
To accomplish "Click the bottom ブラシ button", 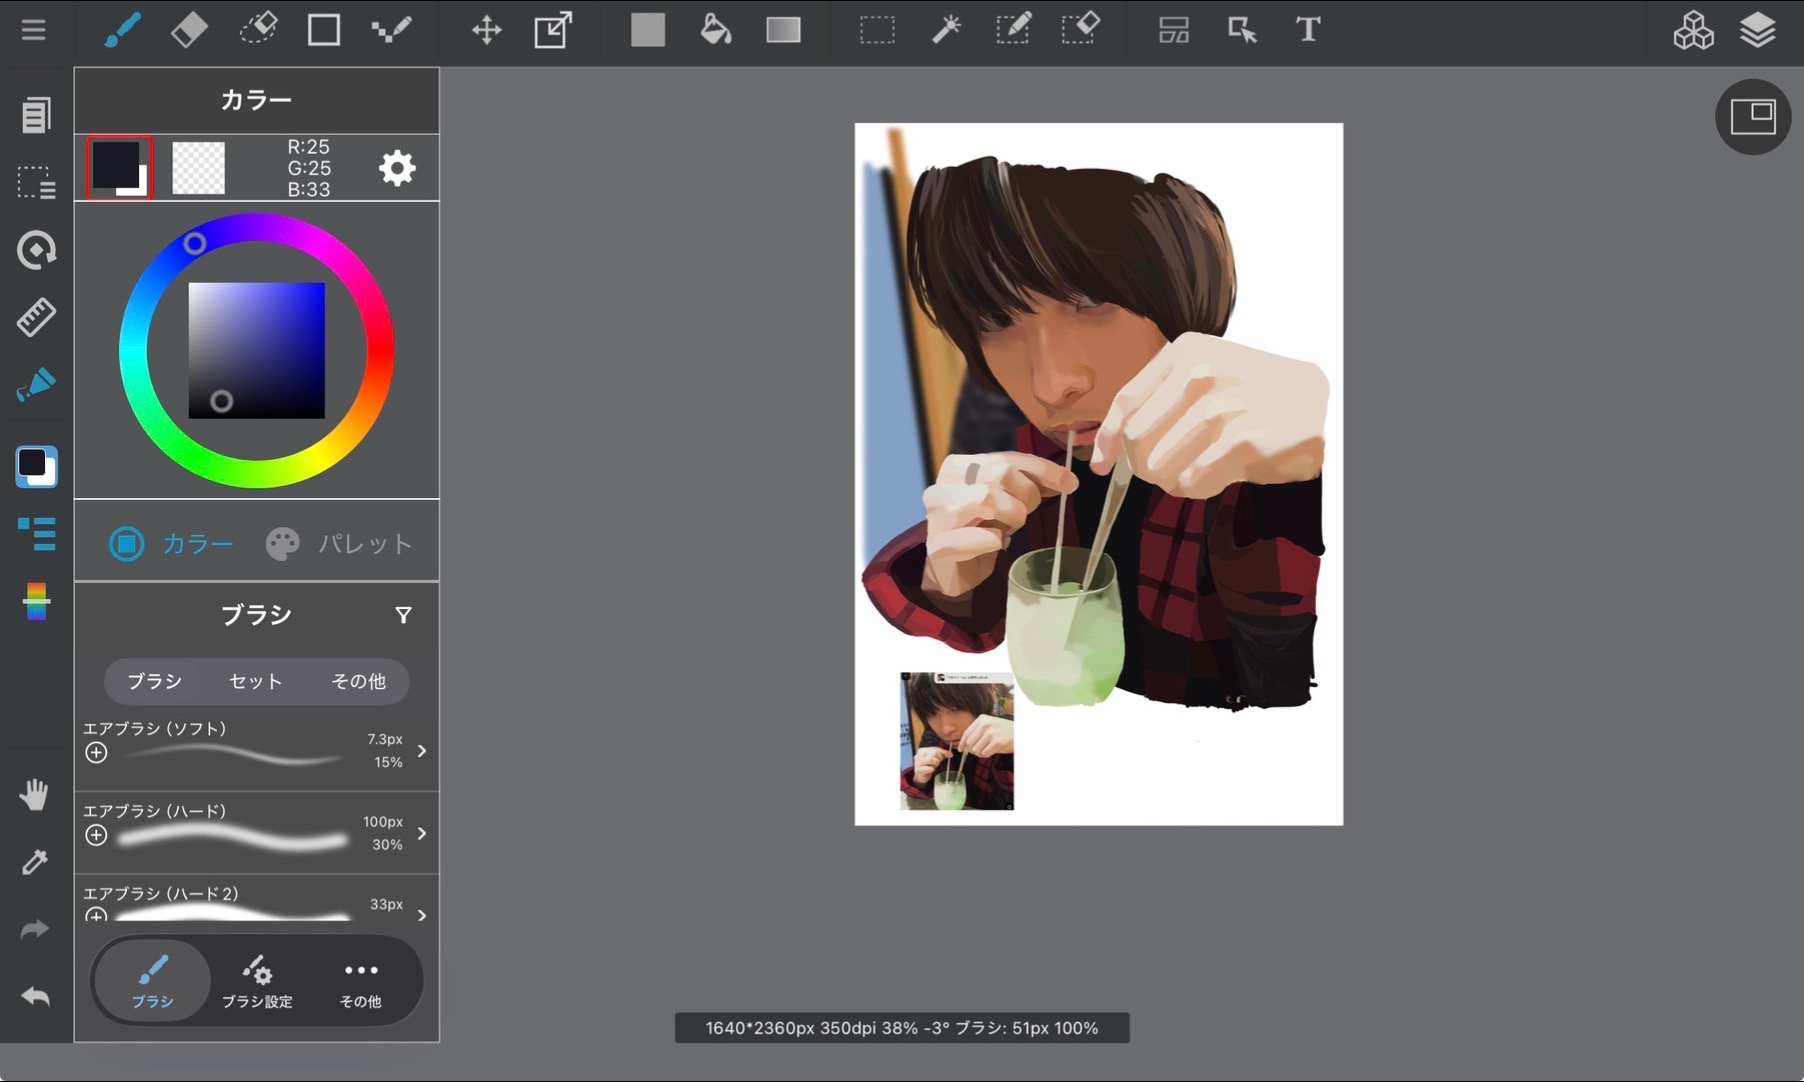I will coord(152,982).
